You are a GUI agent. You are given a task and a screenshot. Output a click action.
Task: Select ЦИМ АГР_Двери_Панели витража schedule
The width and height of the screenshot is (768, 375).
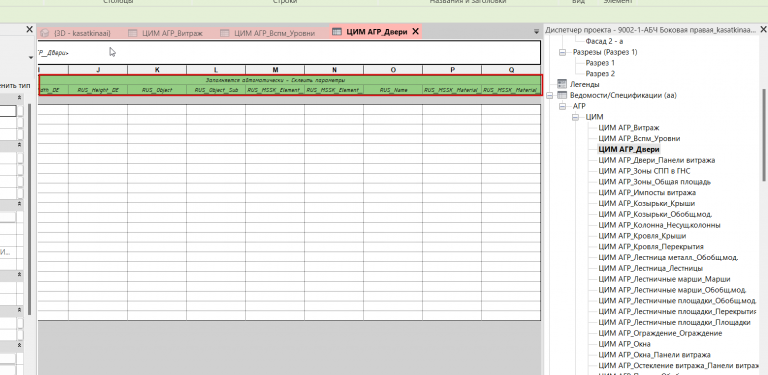click(x=657, y=160)
